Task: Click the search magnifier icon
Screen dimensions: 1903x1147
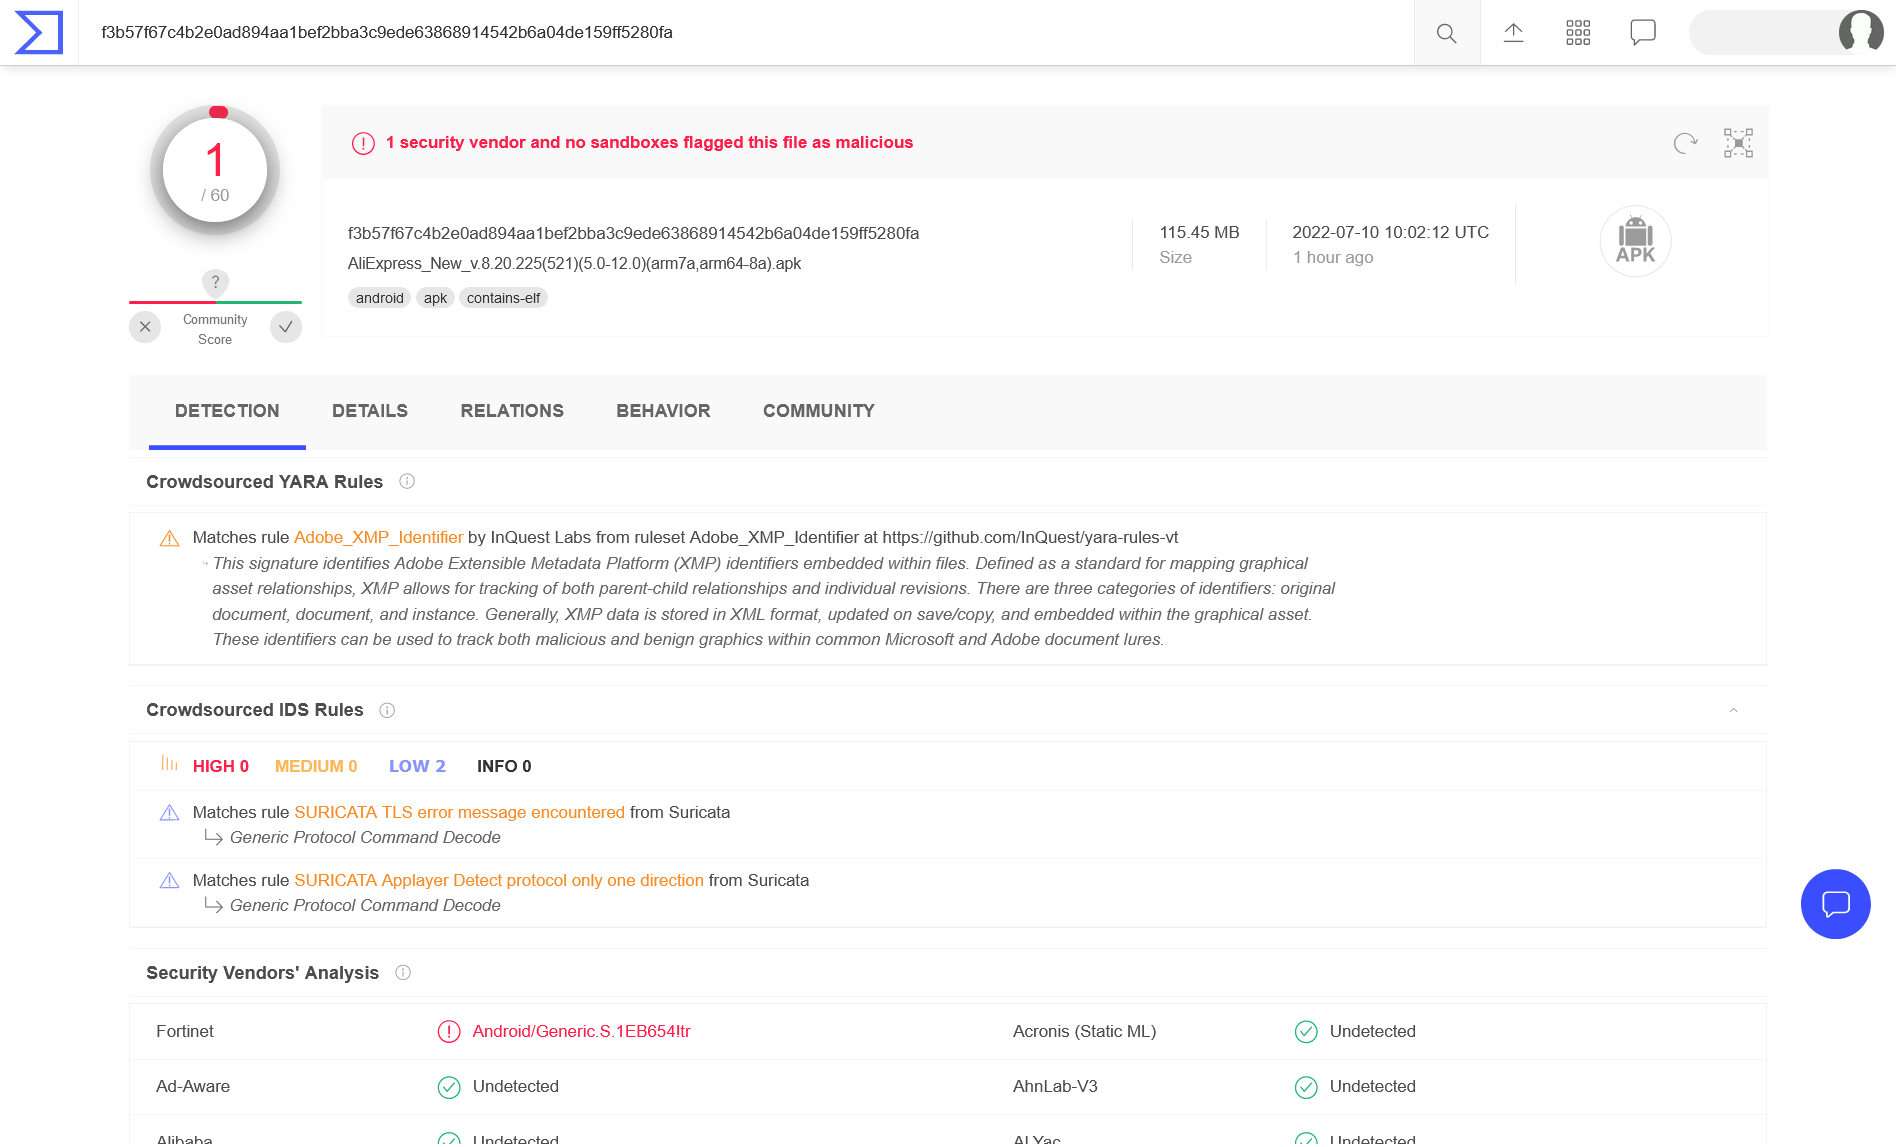Action: pyautogui.click(x=1446, y=33)
